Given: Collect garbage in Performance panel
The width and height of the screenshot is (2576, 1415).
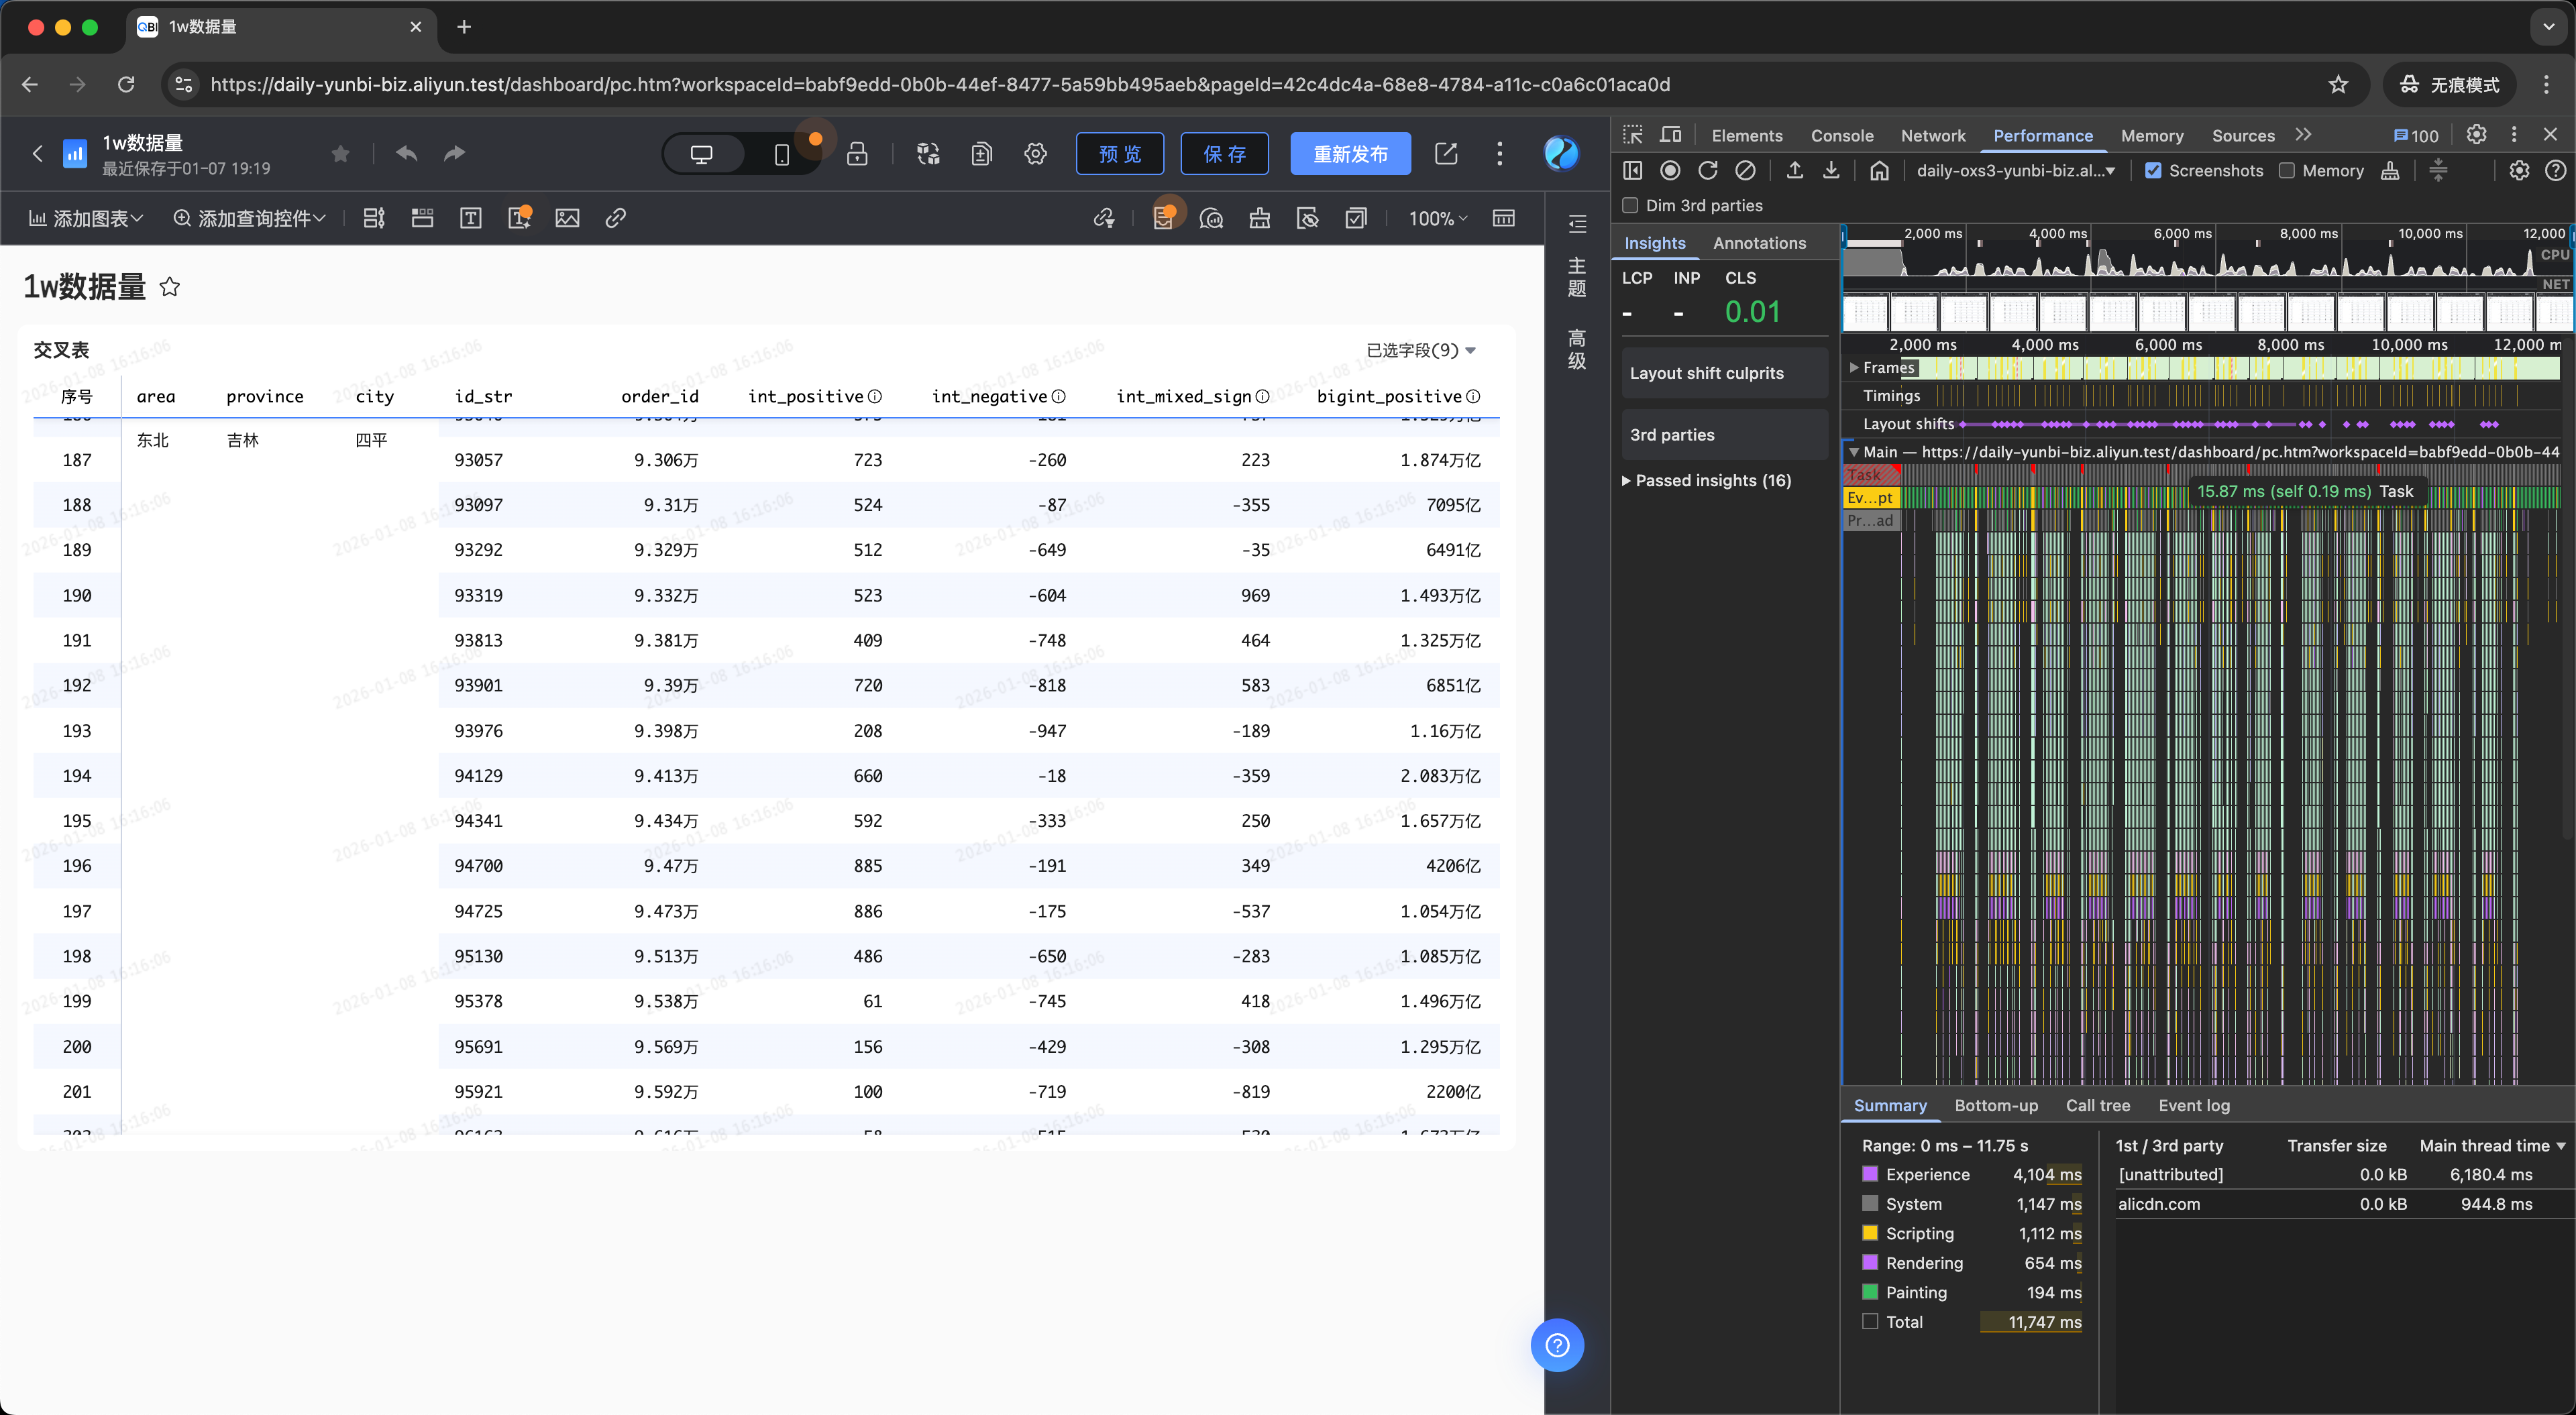Looking at the screenshot, I should point(2390,171).
